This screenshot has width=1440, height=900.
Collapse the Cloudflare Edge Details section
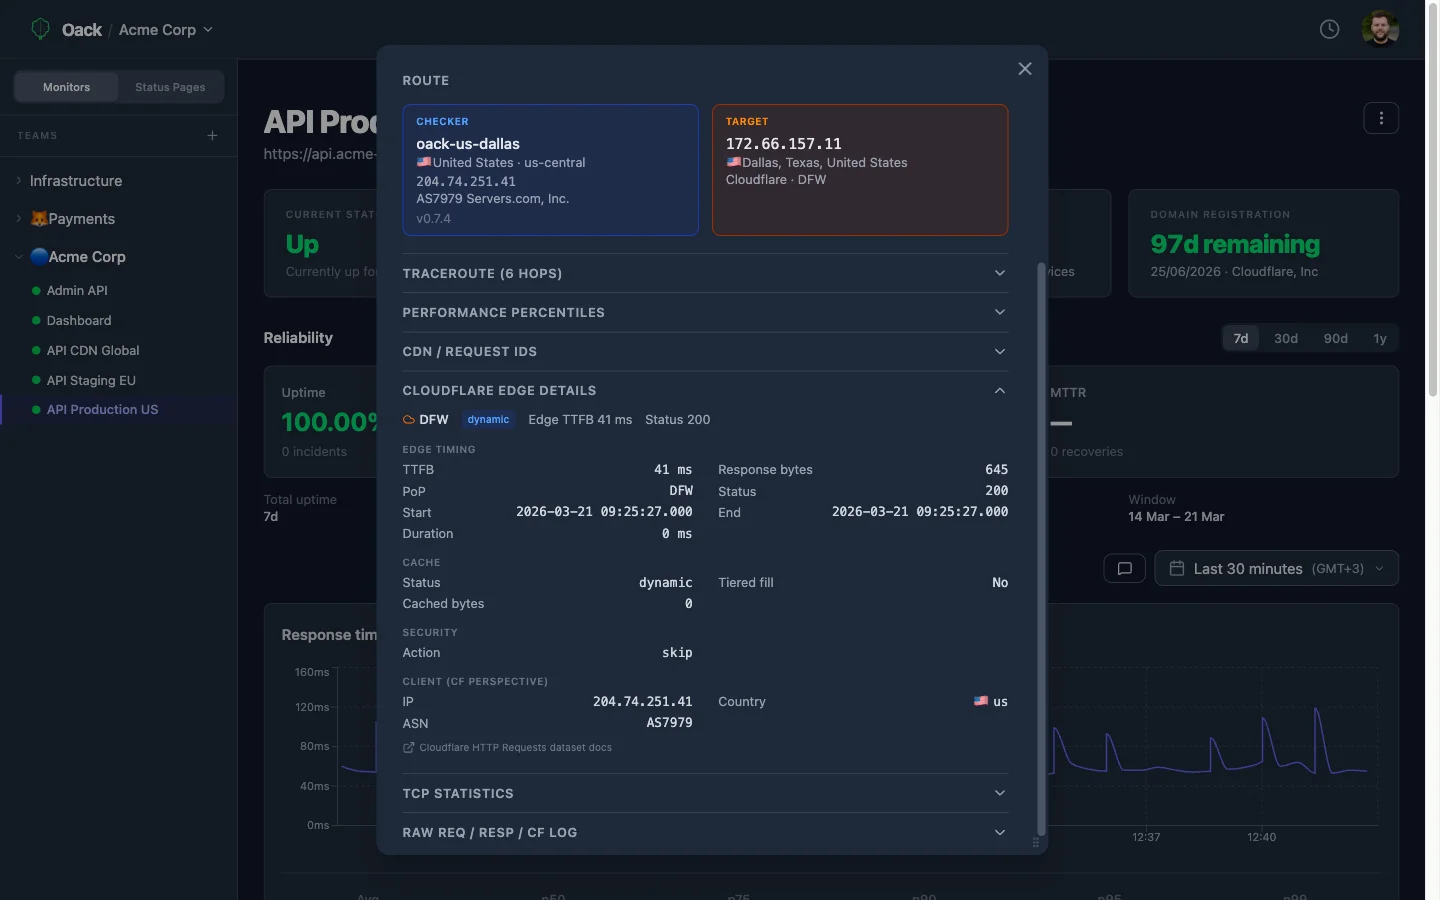pos(704,391)
